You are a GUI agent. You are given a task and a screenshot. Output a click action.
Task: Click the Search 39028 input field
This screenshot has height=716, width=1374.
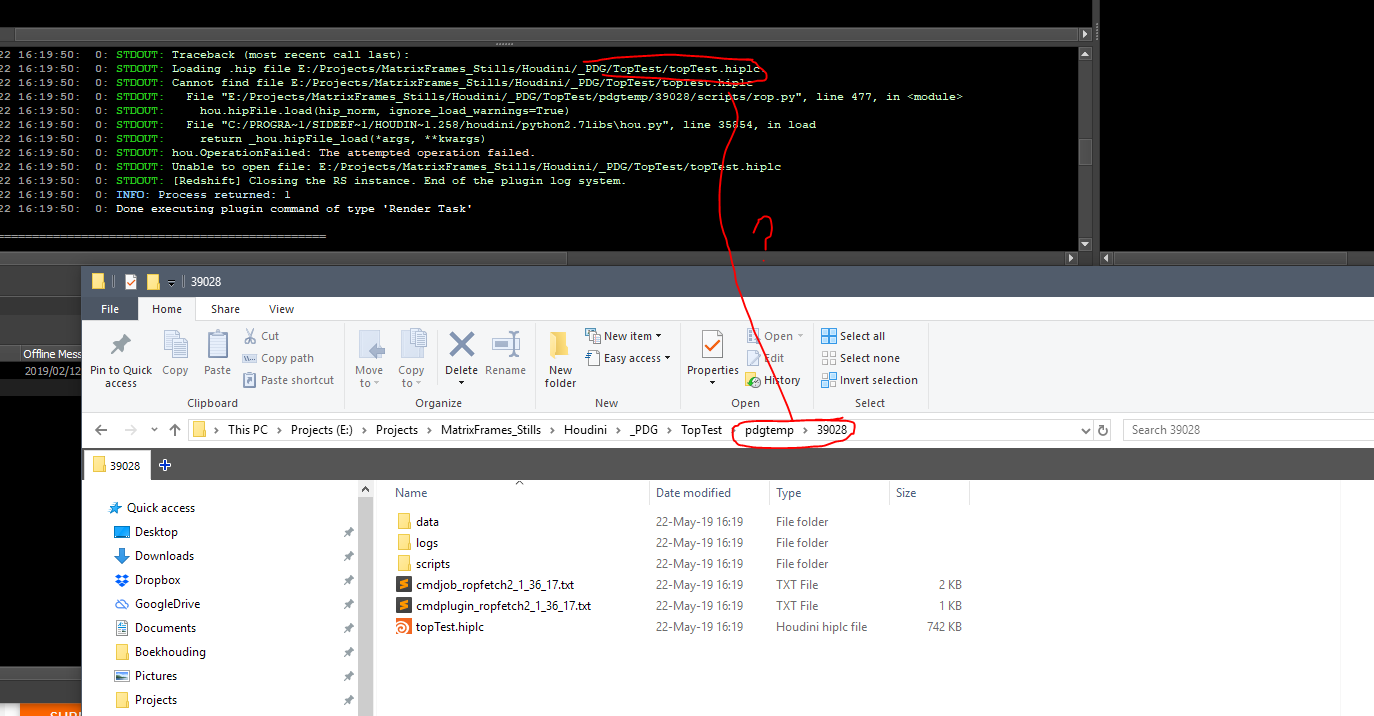click(1247, 430)
